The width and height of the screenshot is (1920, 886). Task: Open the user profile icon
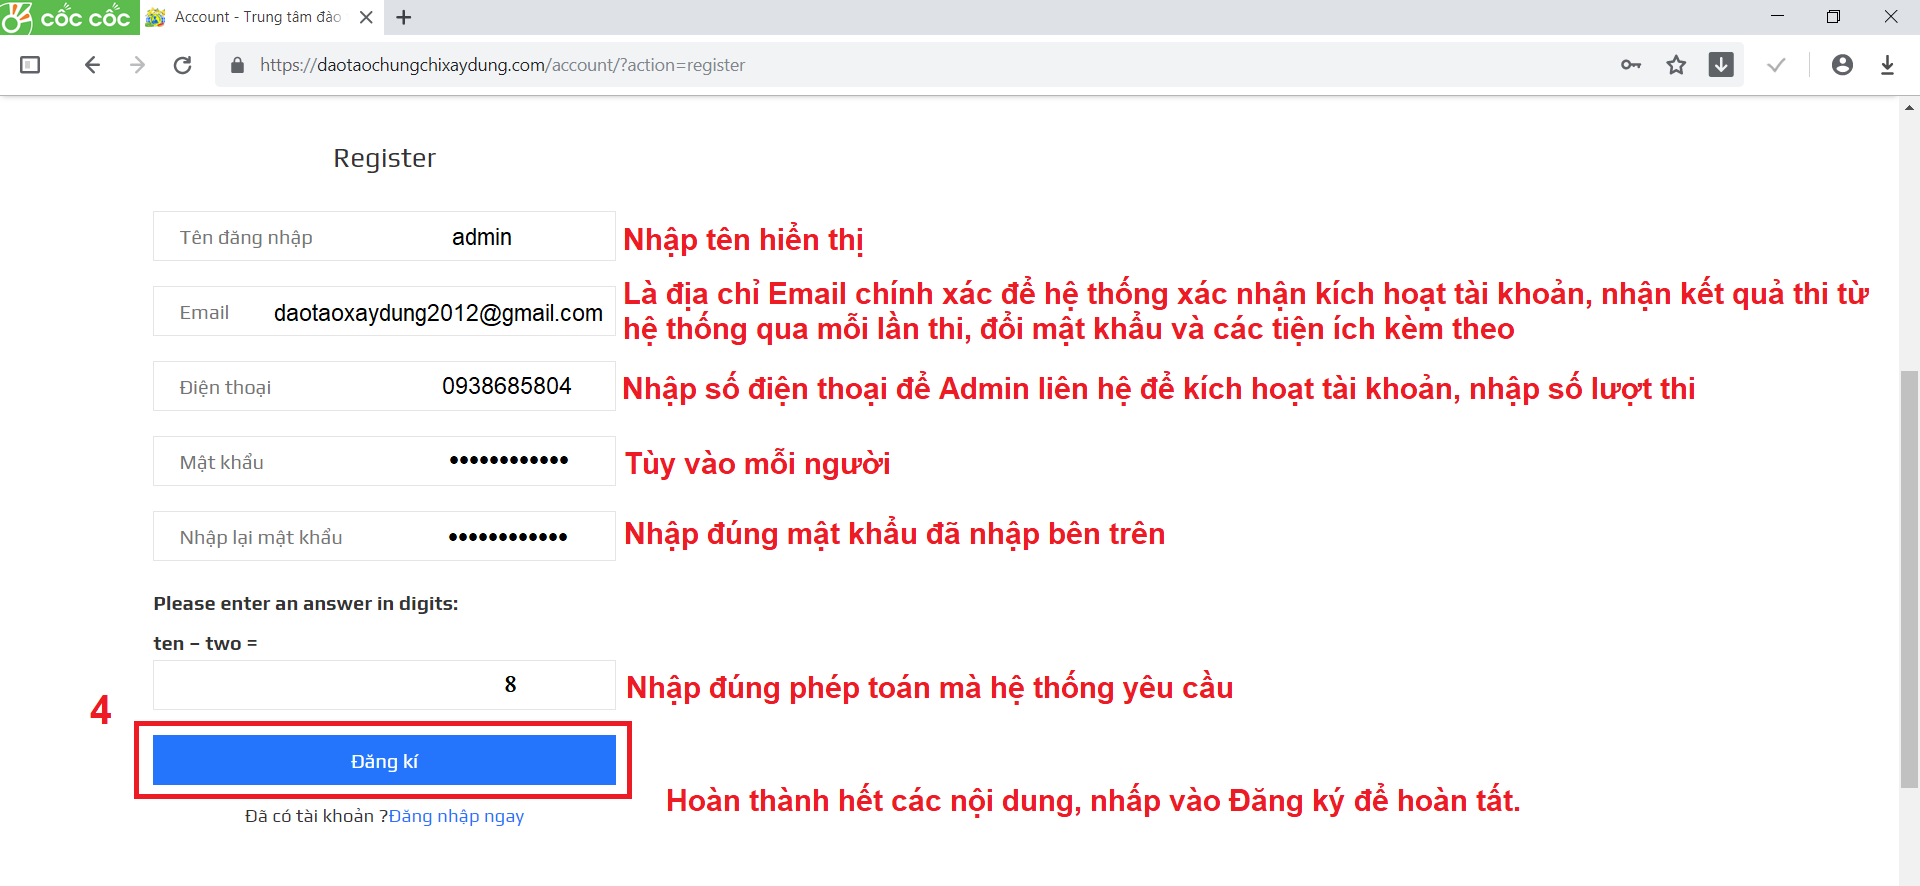point(1842,65)
